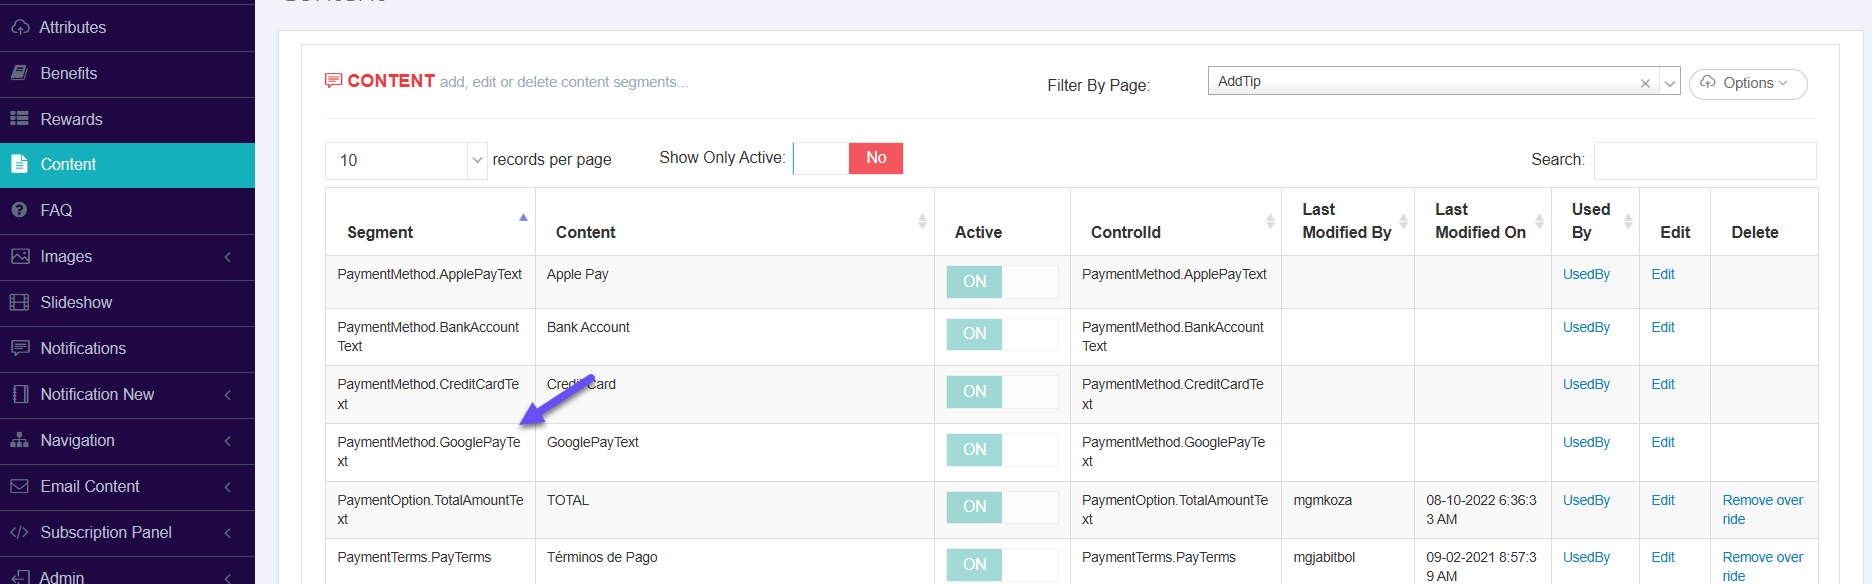Click the FAQ question mark icon
This screenshot has width=1872, height=584.
[19, 210]
